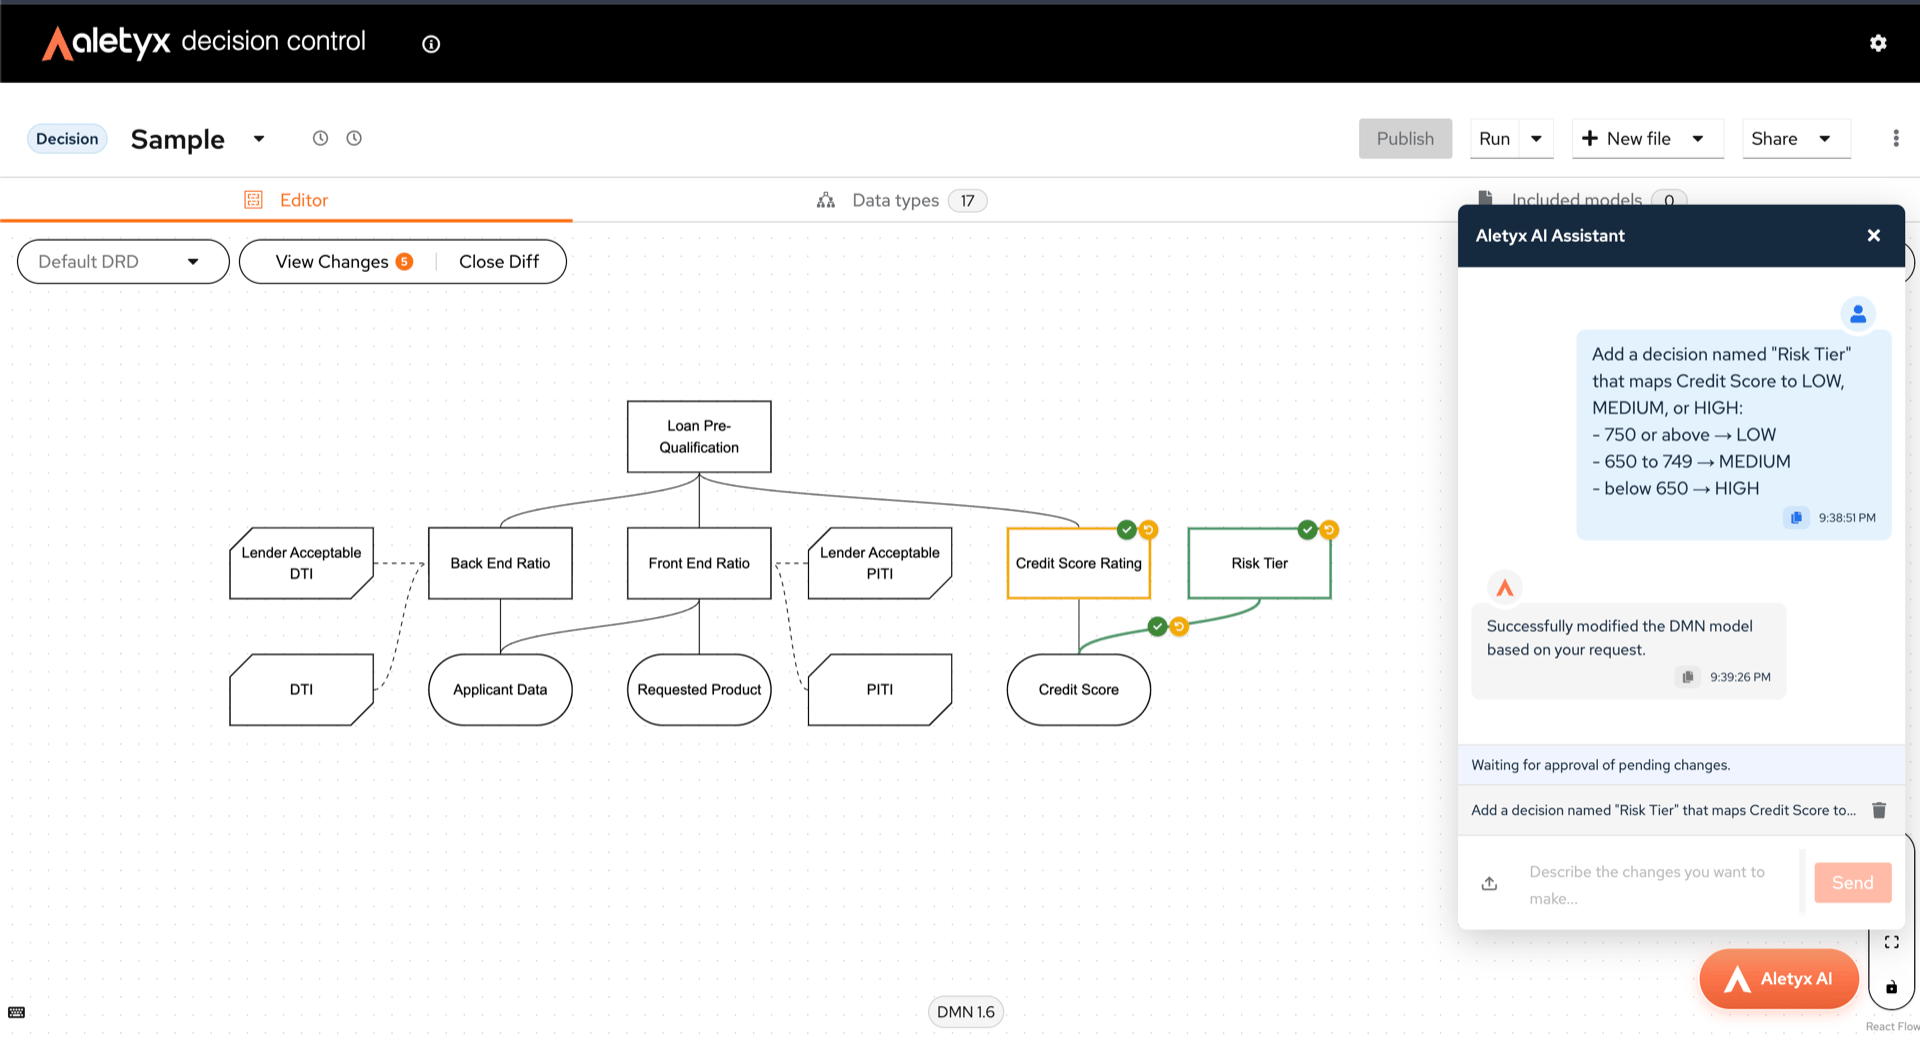Expand the Run options arrow

pos(1536,138)
